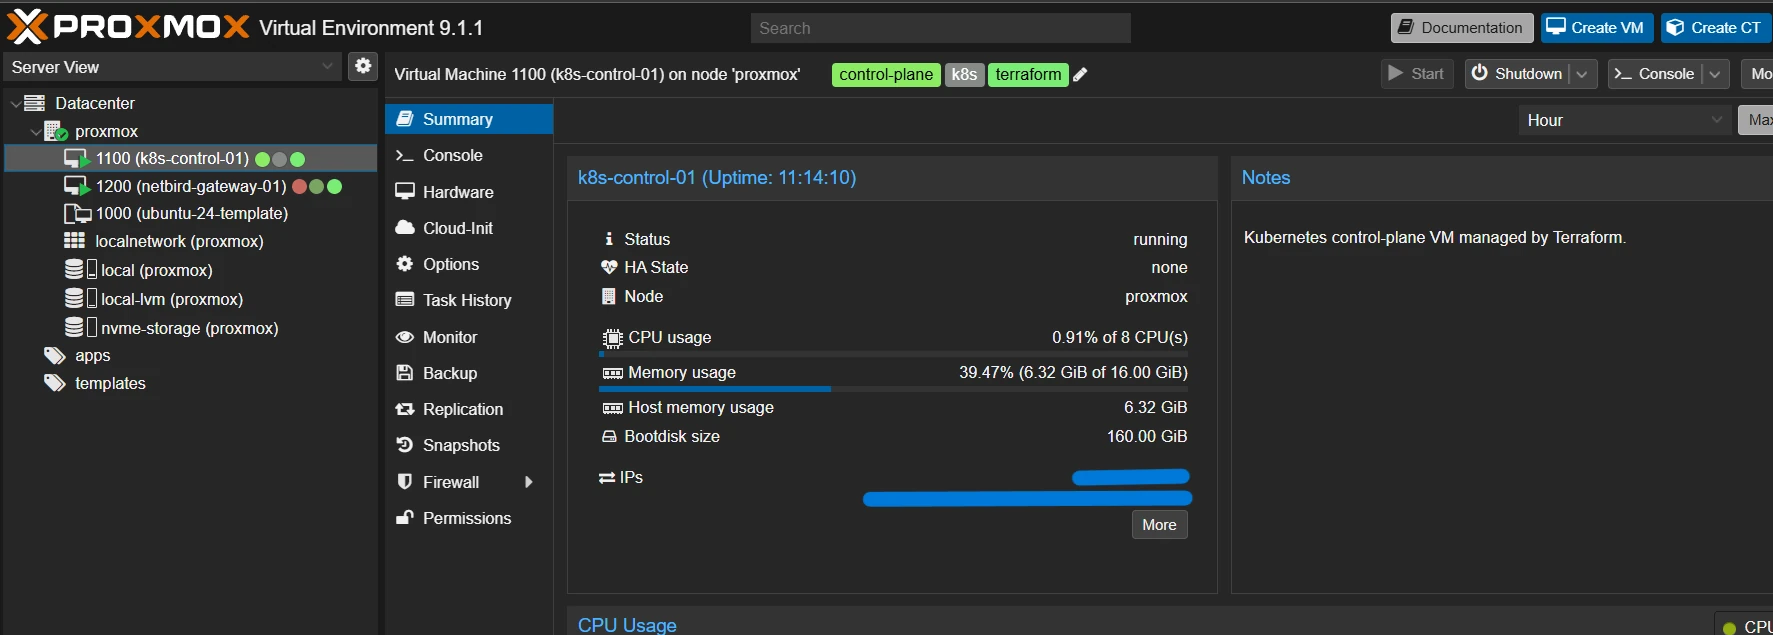Open the Hardware tab
The height and width of the screenshot is (635, 1773).
coord(469,192)
